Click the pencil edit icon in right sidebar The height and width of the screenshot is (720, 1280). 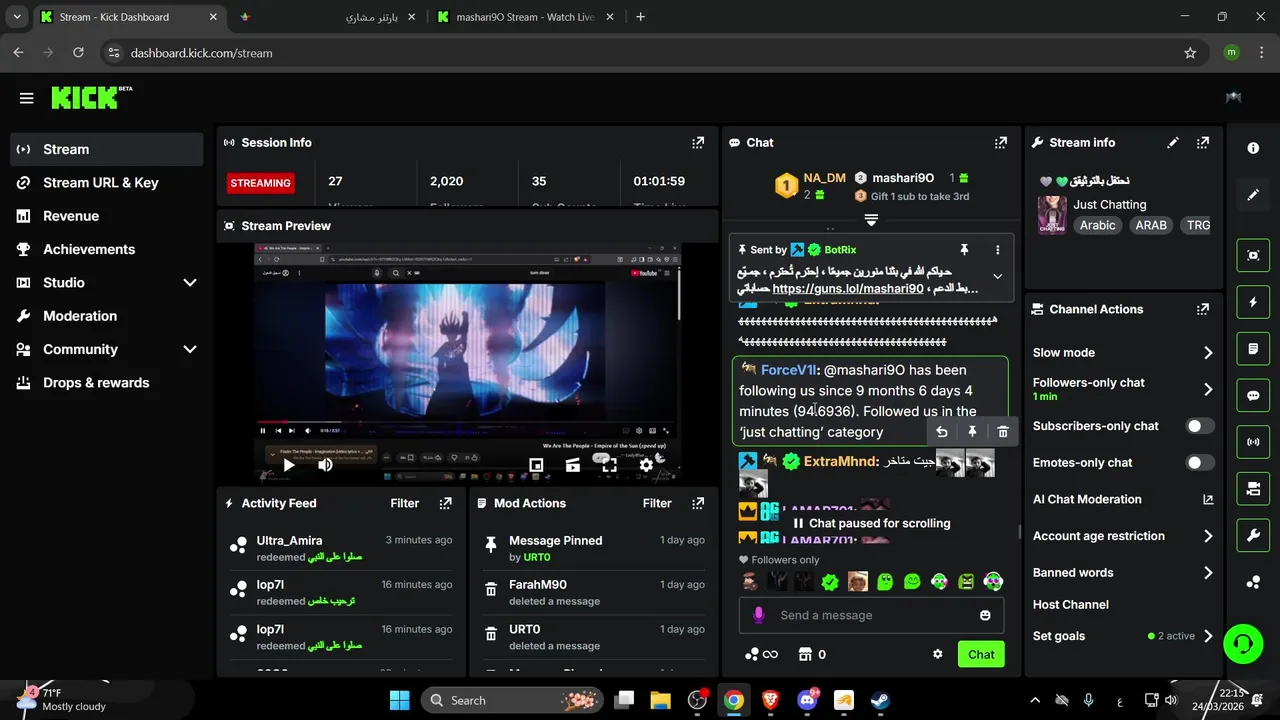point(1253,195)
